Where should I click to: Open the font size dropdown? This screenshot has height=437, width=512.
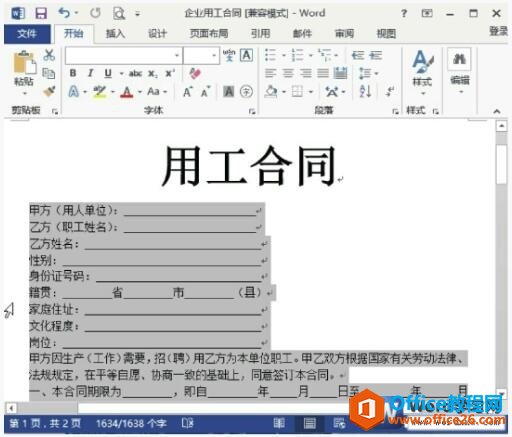[x=214, y=55]
